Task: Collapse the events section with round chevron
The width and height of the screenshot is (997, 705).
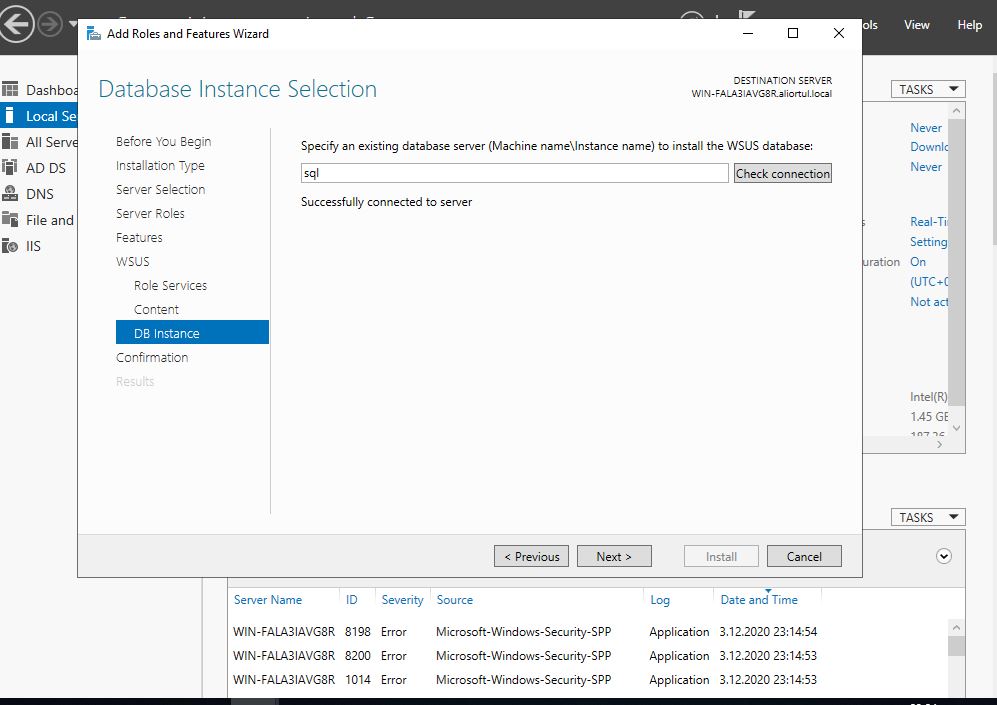Action: (943, 556)
